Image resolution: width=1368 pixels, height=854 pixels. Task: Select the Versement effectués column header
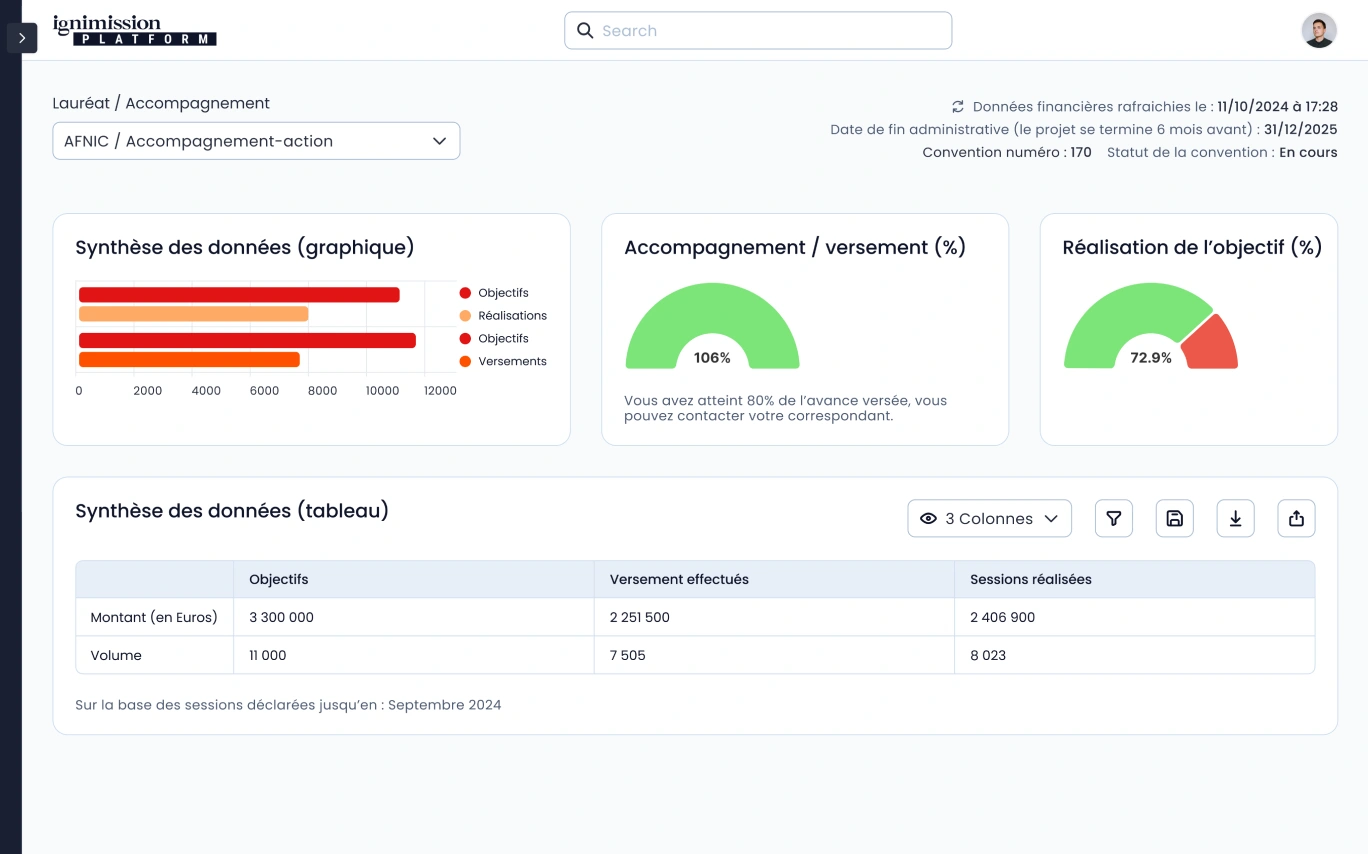click(679, 579)
